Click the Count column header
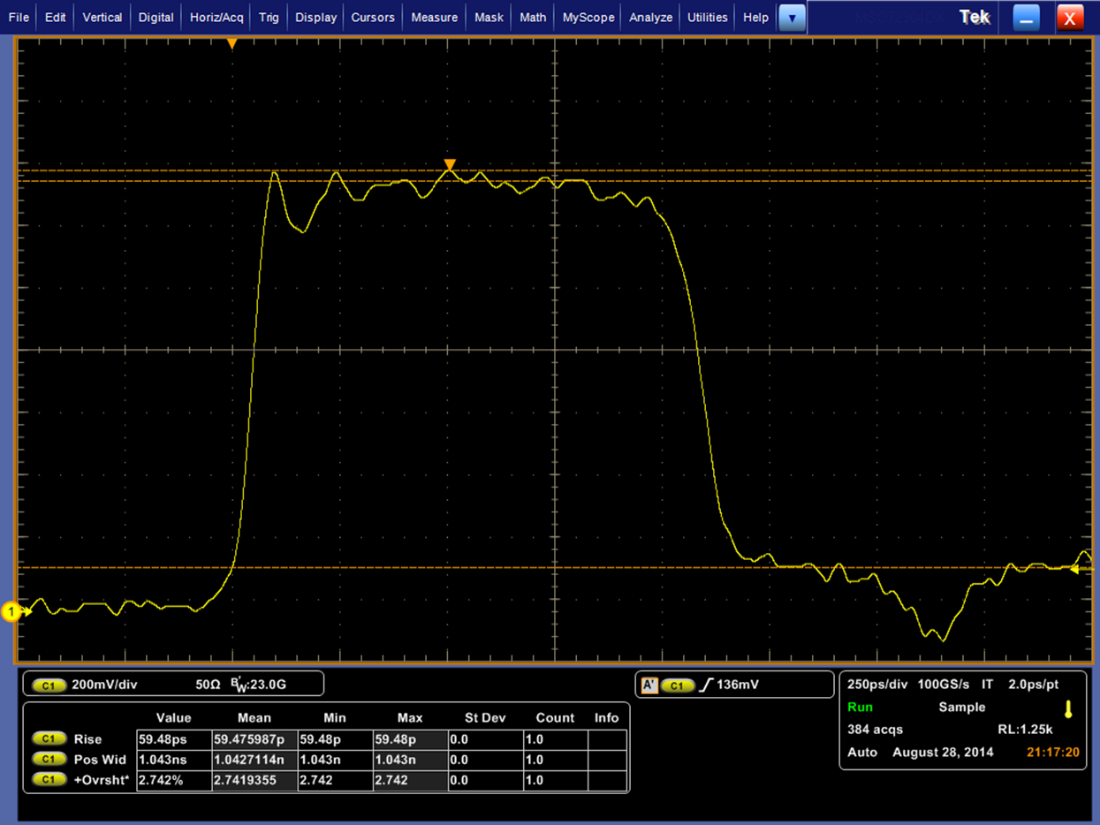 coord(555,718)
